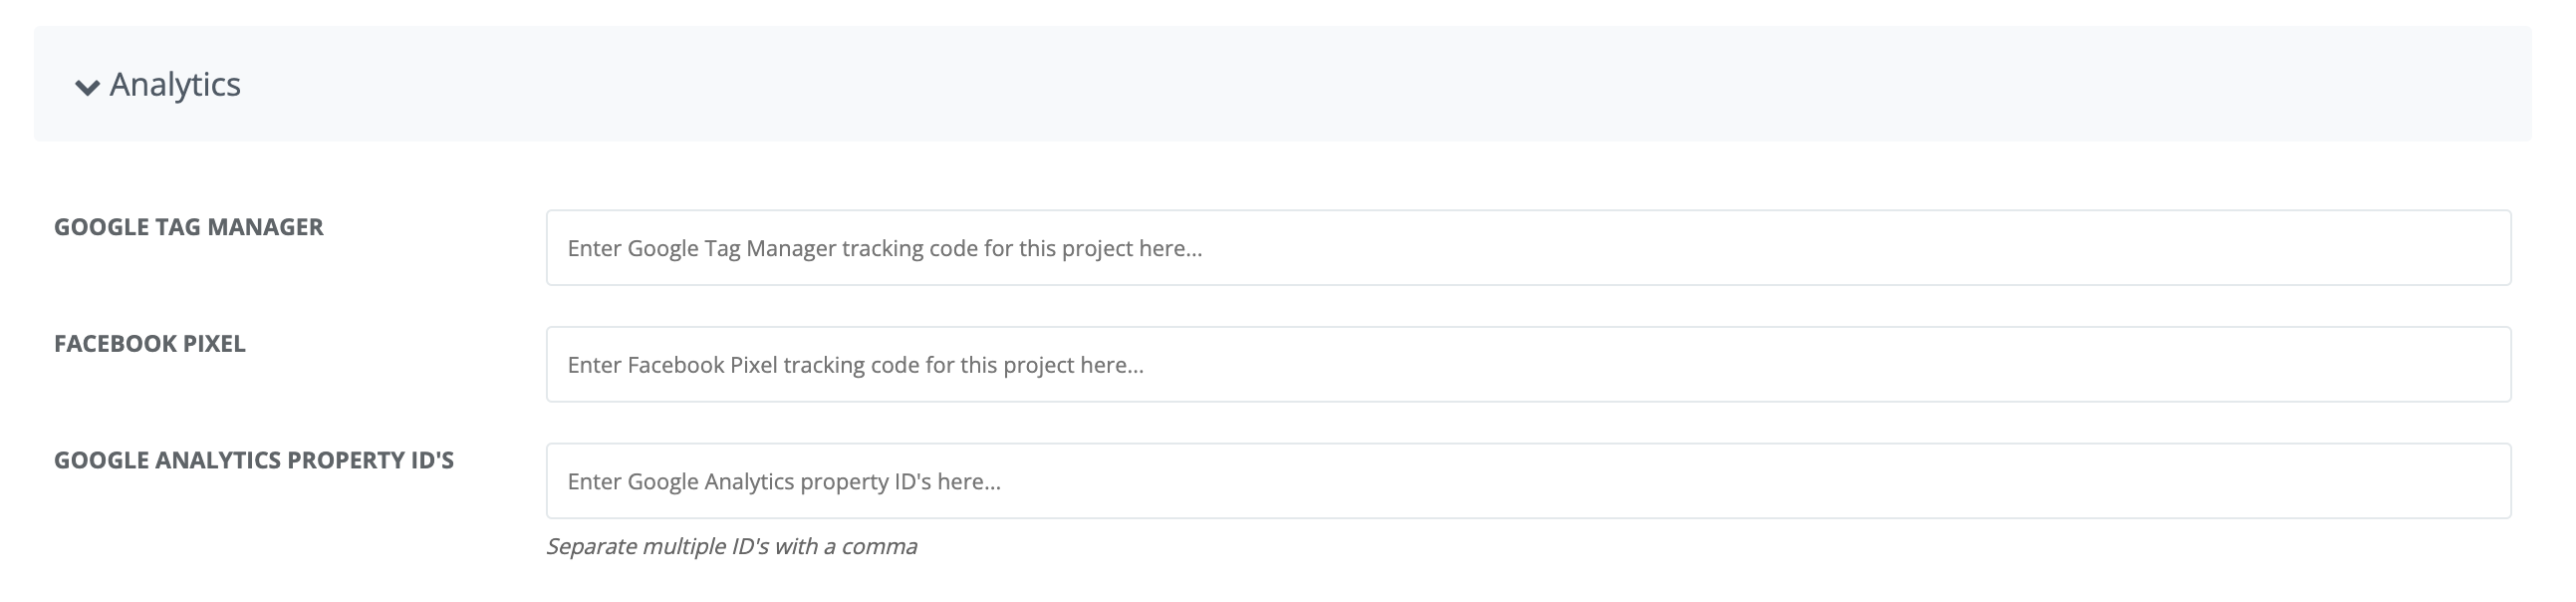Focus the Facebook Pixel tracking code field
Screen dimensions: 2576x602
pyautogui.click(x=1528, y=365)
